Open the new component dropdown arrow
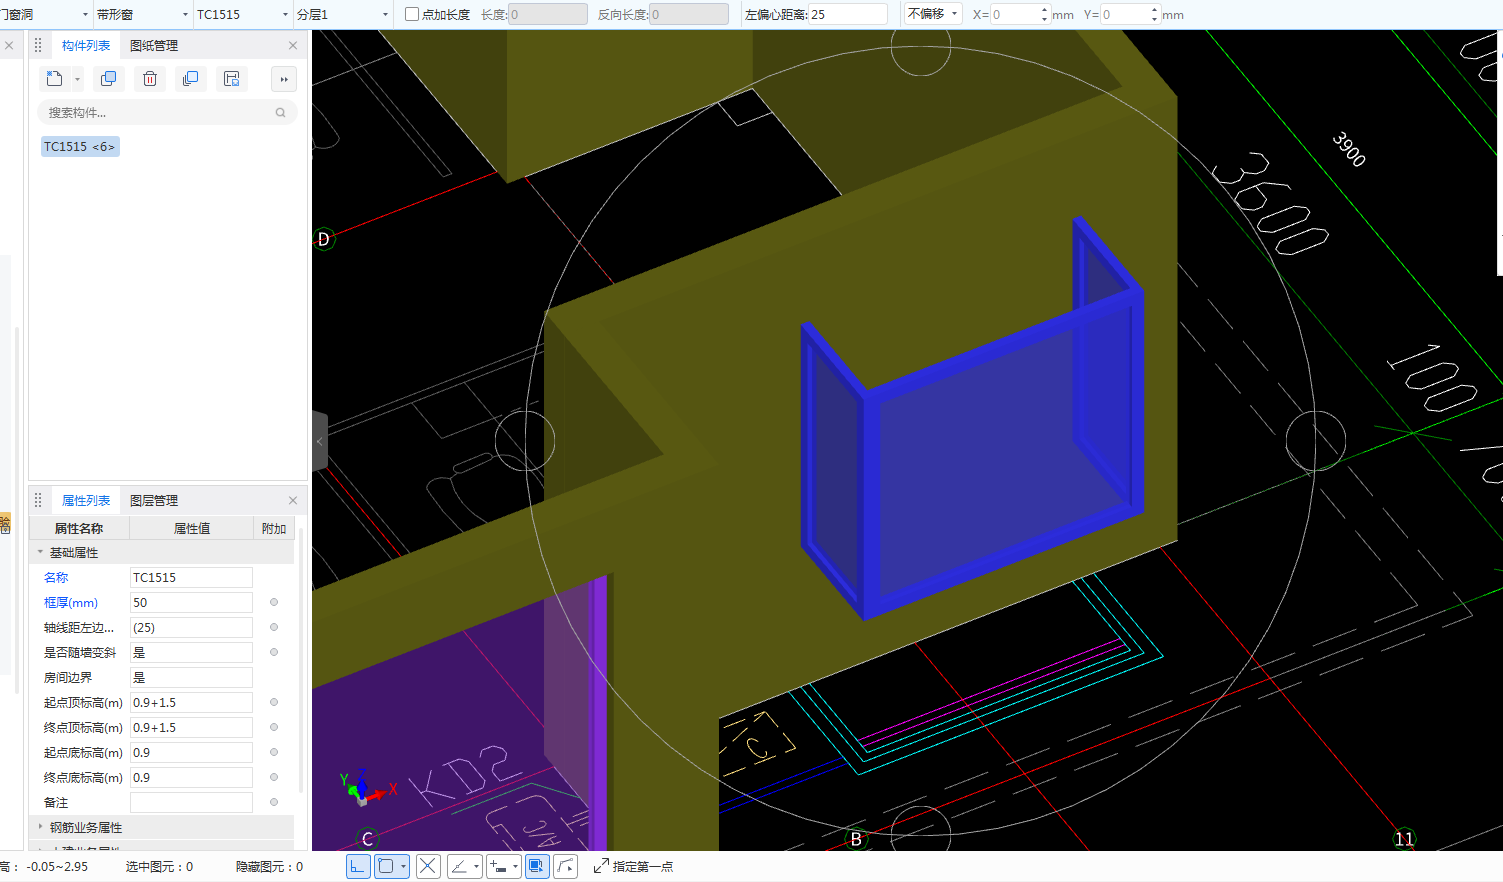The height and width of the screenshot is (882, 1503). coord(77,79)
